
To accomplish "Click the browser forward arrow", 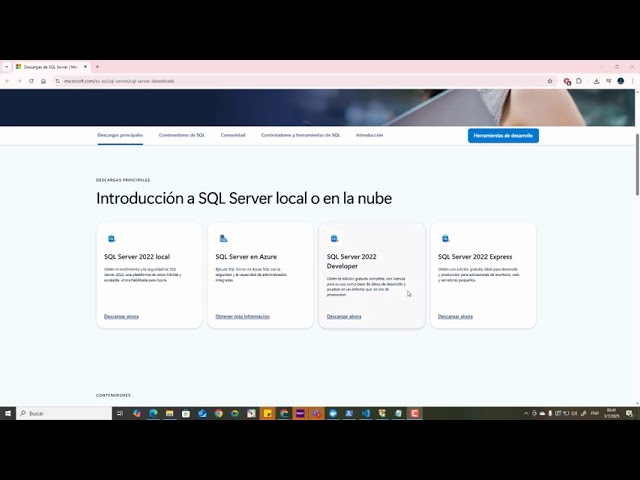I will (19, 81).
